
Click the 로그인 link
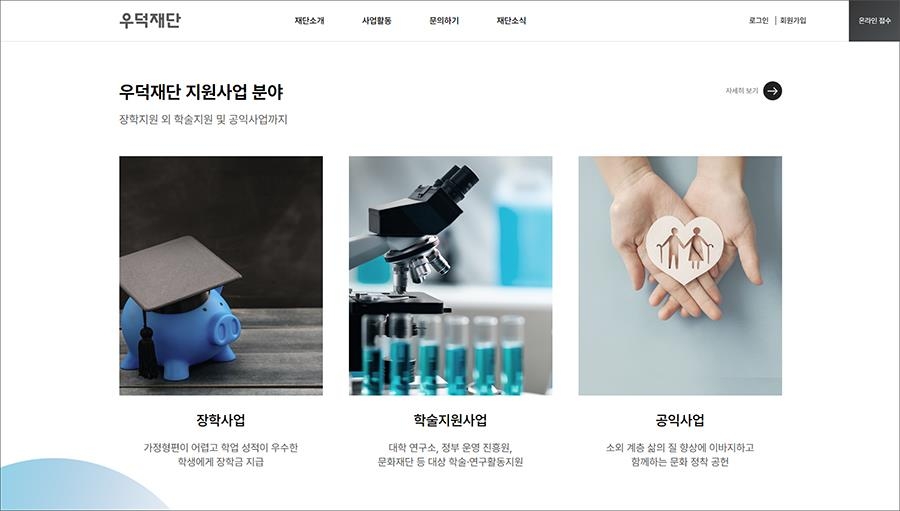coord(758,21)
